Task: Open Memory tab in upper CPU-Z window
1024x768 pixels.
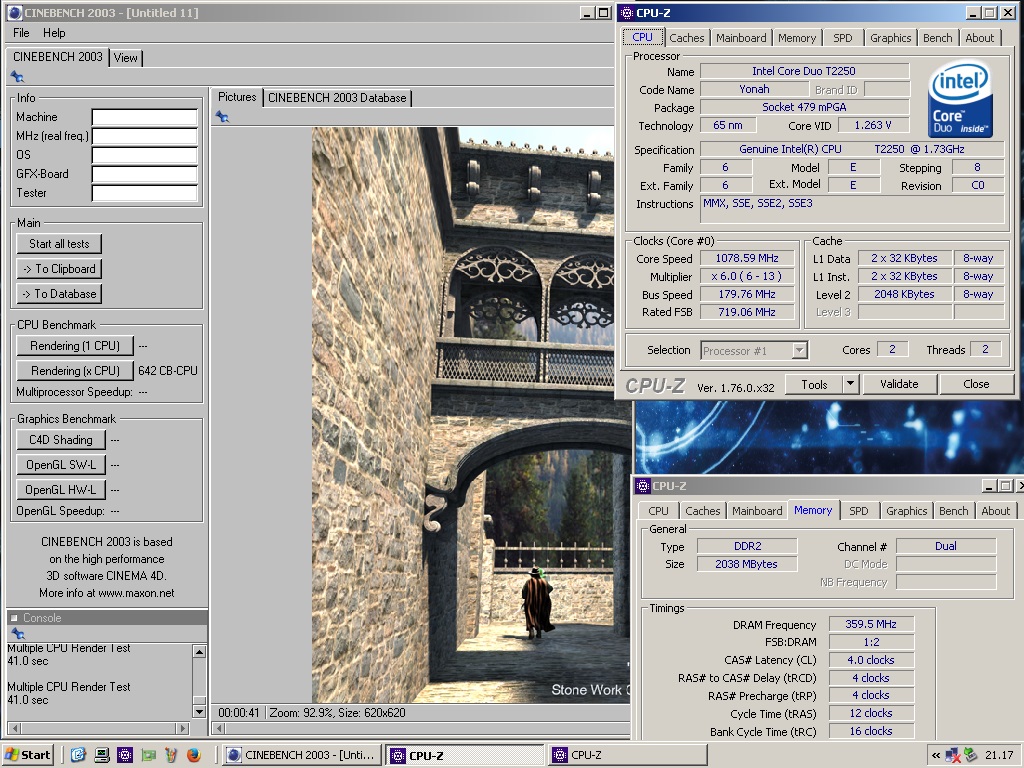Action: click(x=797, y=38)
